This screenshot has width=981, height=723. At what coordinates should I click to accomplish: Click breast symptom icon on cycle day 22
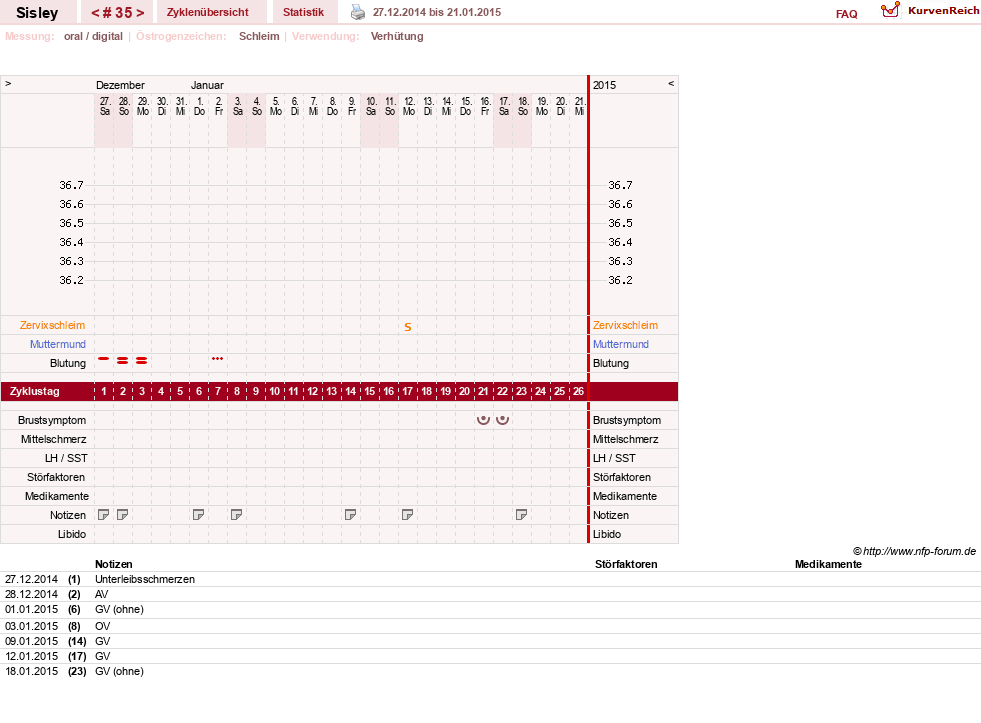click(502, 420)
